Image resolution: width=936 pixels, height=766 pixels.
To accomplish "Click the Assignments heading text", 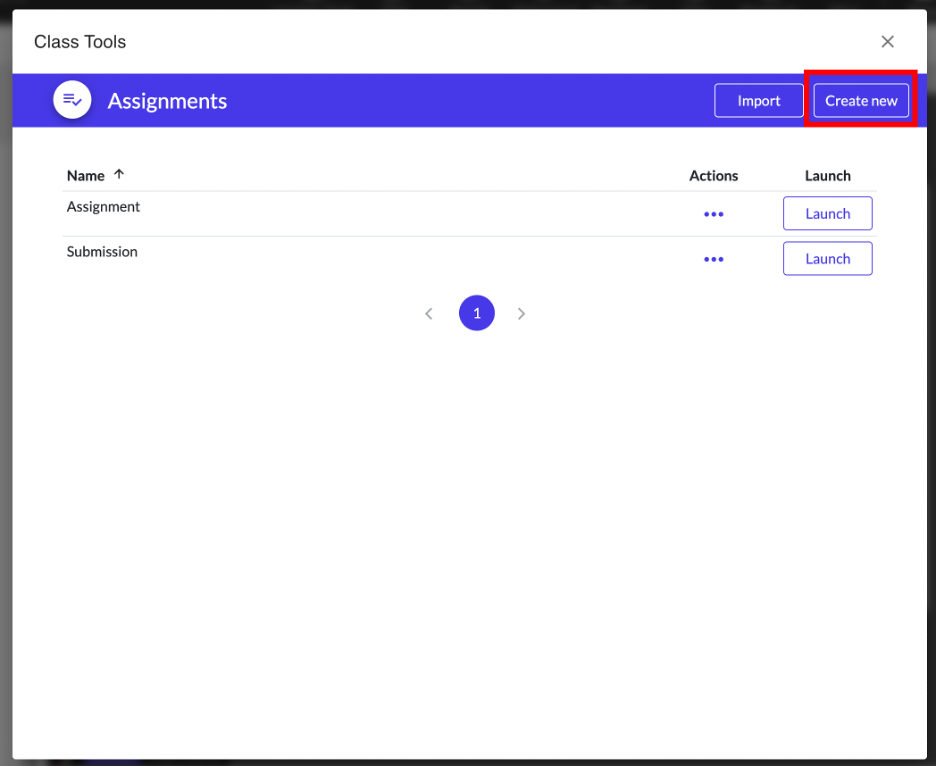I will tap(167, 101).
